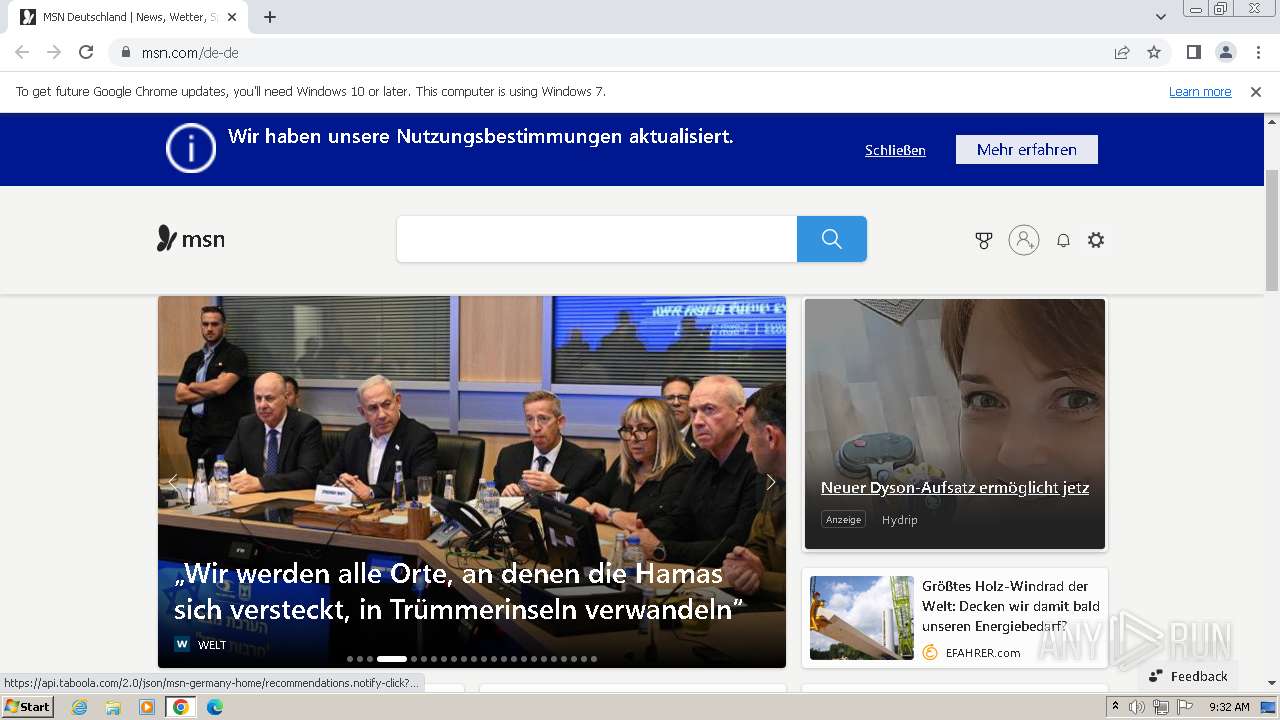Viewport: 1280px width, 720px height.
Task: Click Schließen in the blue banner
Action: point(895,150)
